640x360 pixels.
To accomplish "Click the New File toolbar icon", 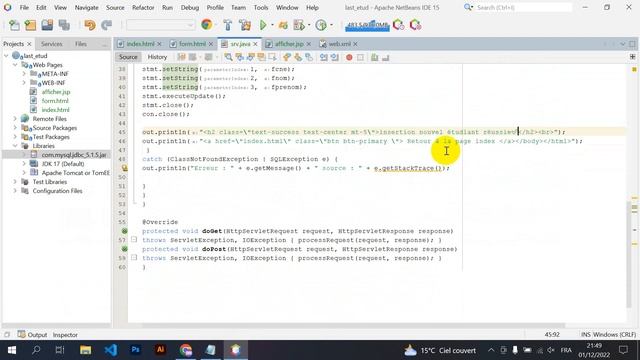I will pos(14,25).
